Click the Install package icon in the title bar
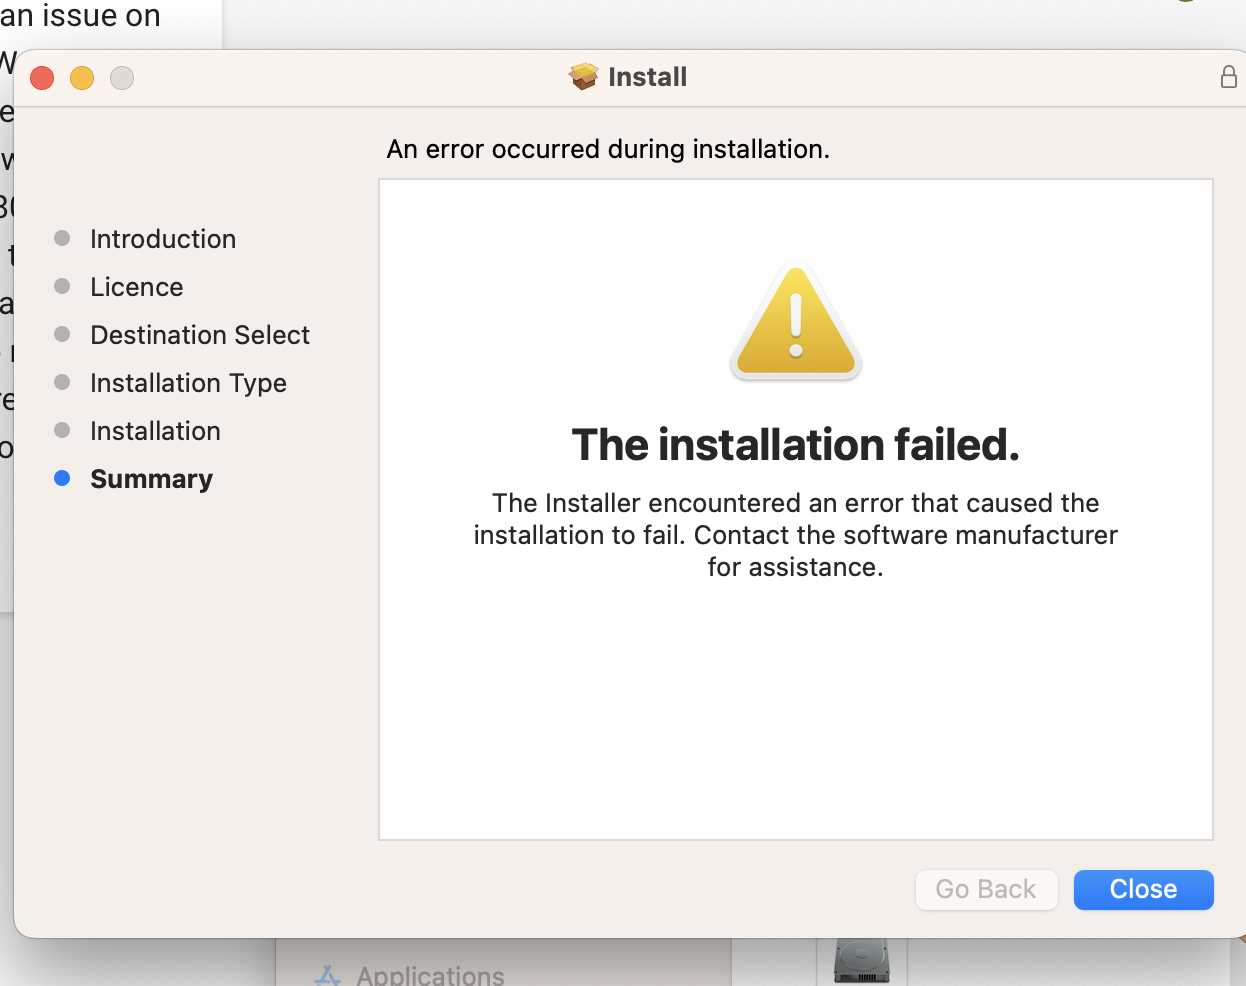The height and width of the screenshot is (986, 1246). point(583,76)
